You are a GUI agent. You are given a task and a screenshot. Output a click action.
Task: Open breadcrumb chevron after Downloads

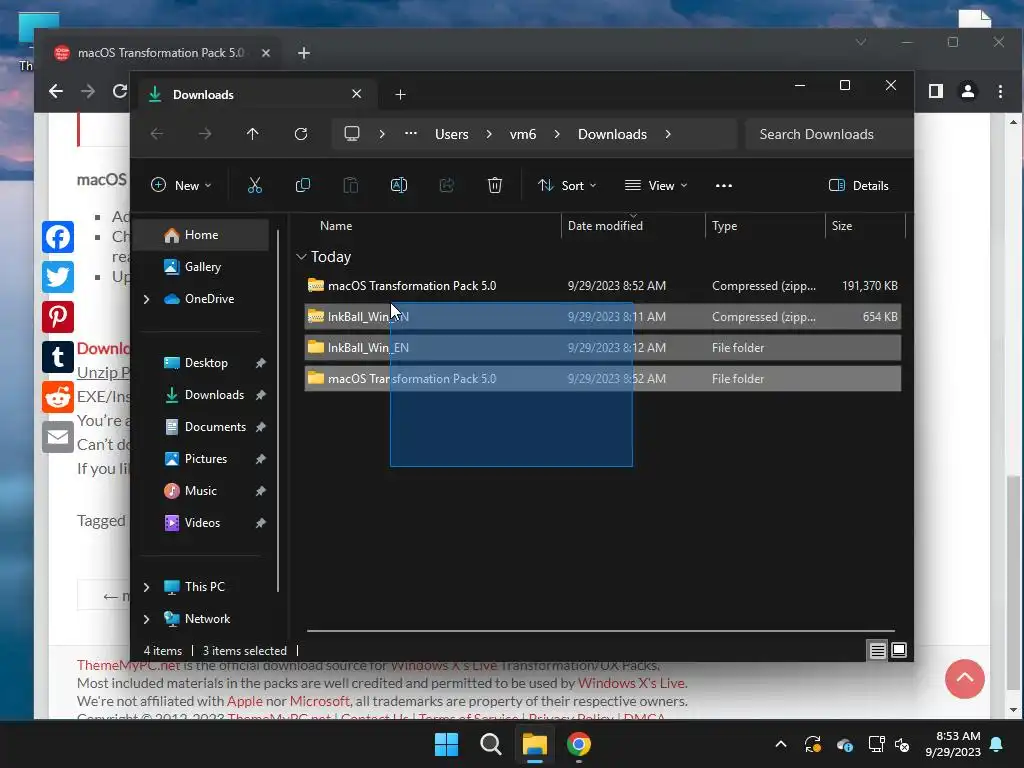click(667, 134)
